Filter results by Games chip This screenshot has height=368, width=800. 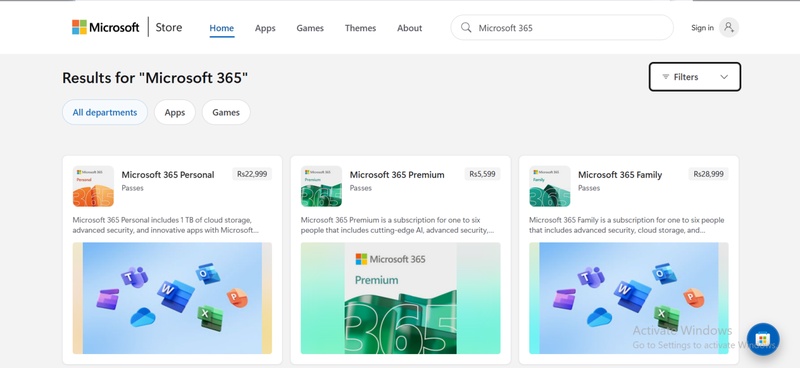(226, 112)
